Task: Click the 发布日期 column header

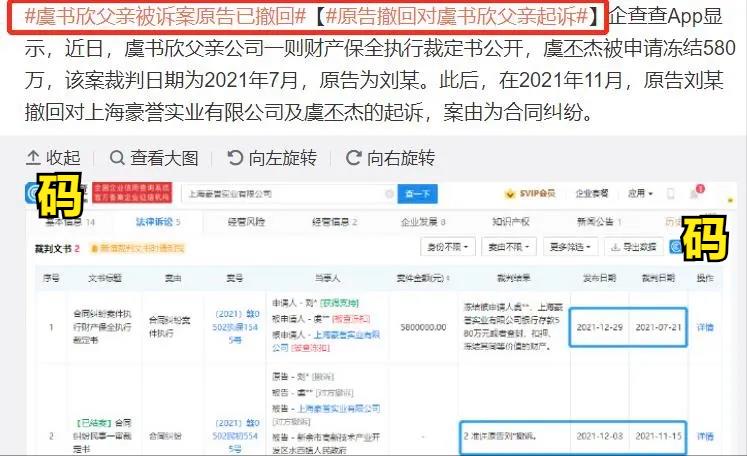Action: [599, 278]
